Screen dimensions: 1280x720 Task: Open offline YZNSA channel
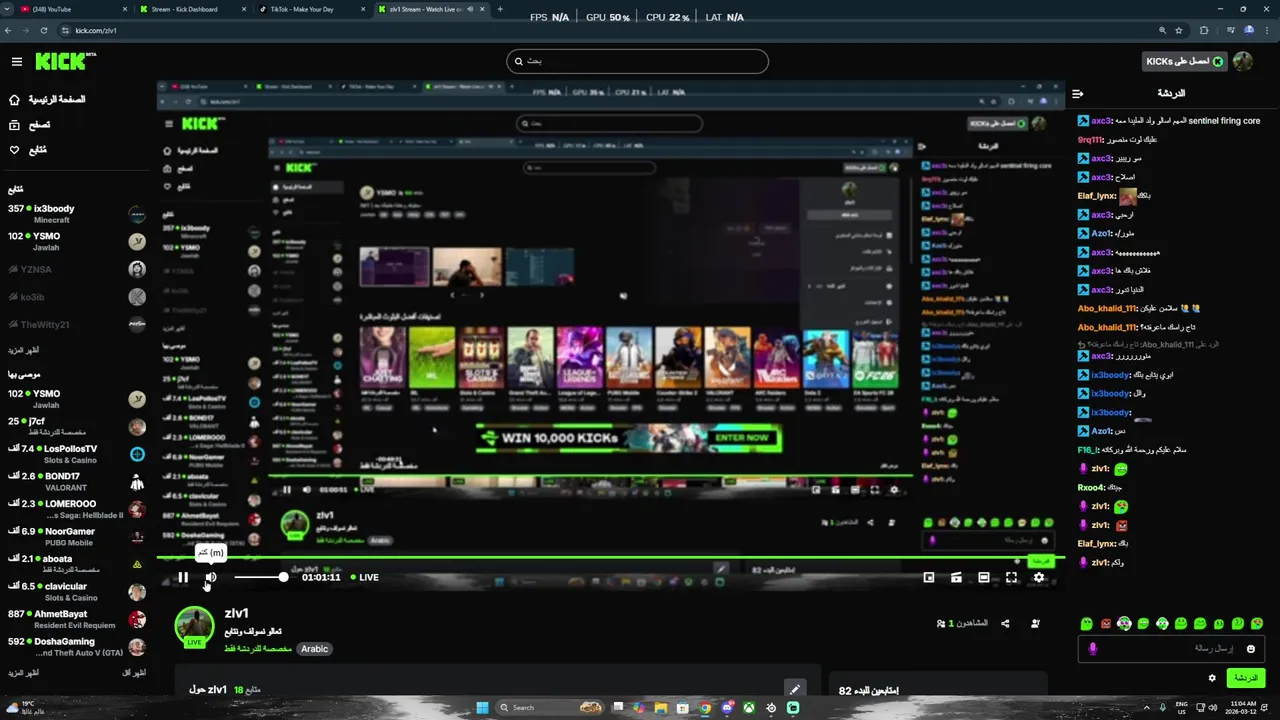pyautogui.click(x=76, y=269)
